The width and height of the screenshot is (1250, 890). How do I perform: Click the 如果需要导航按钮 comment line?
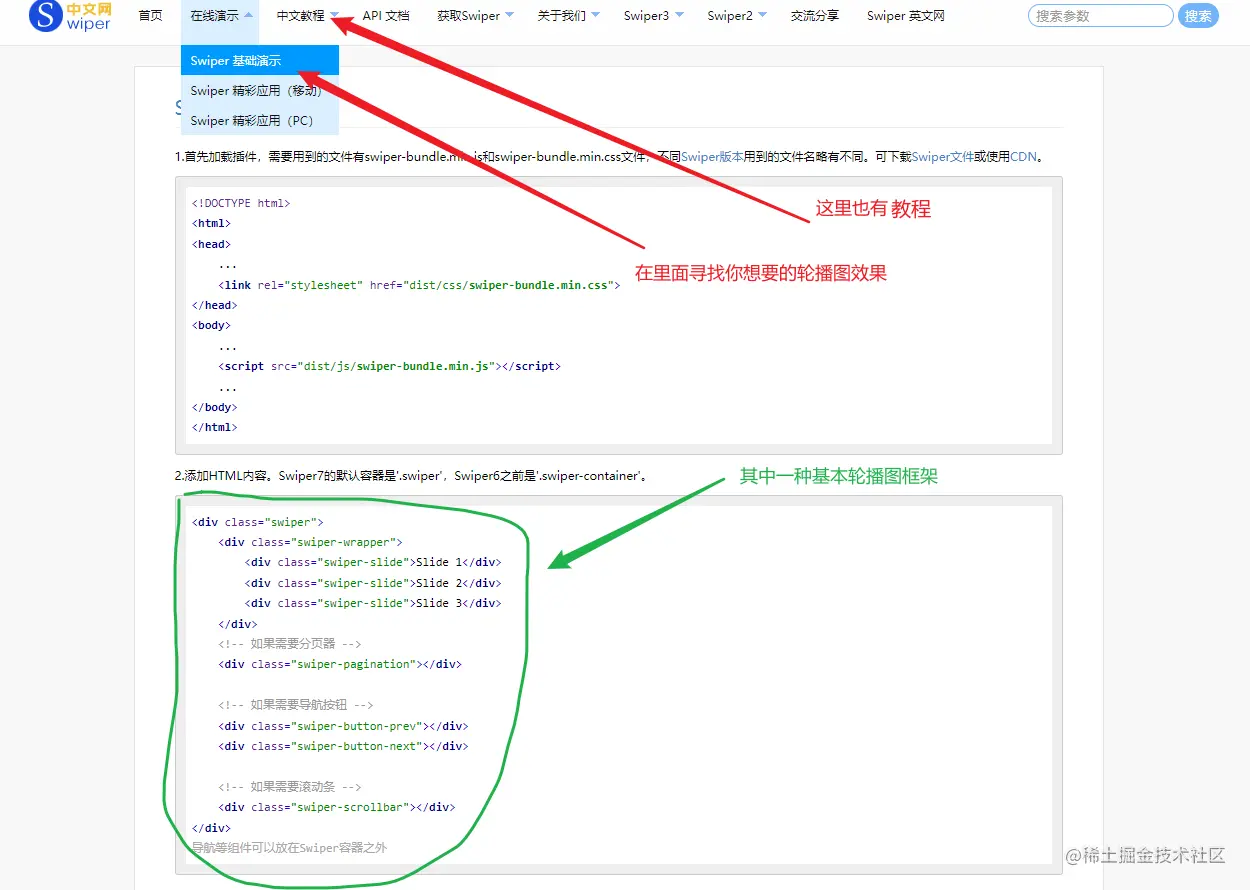(x=296, y=705)
